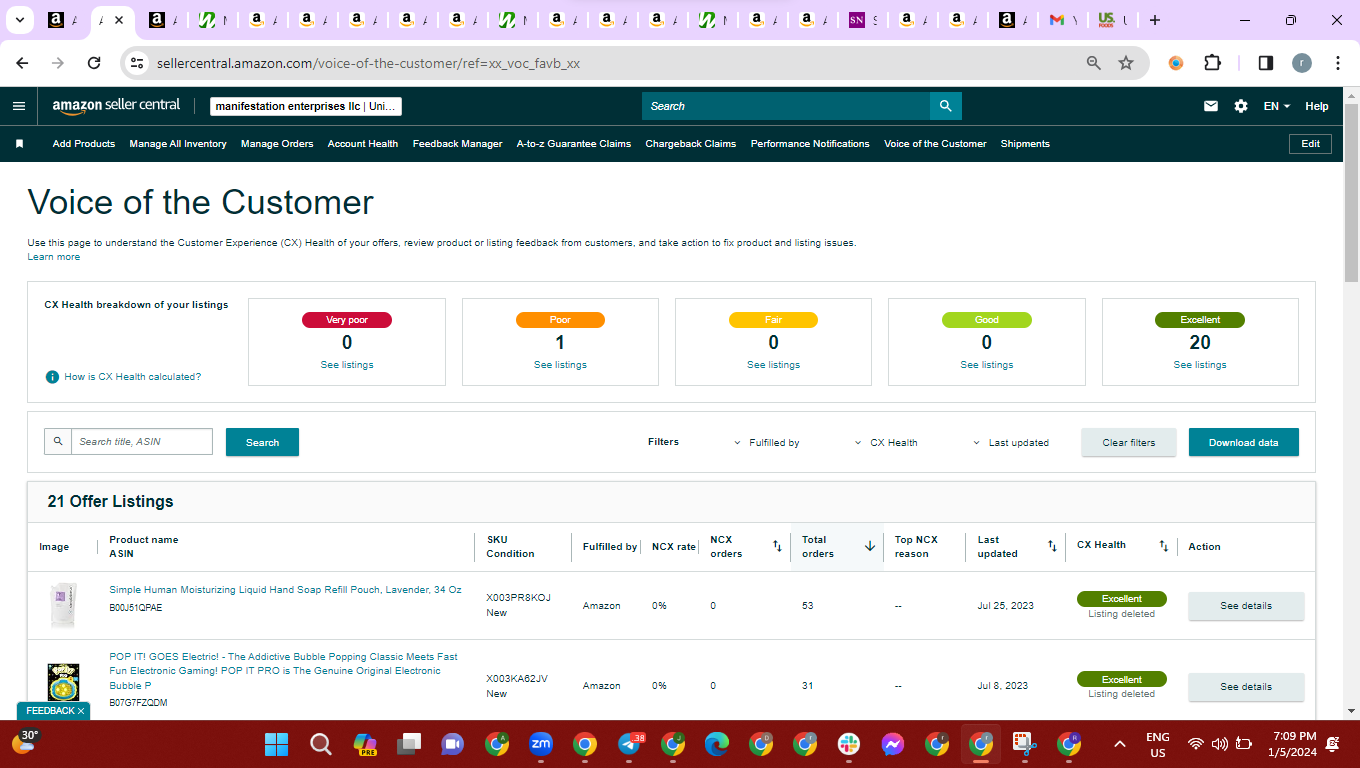
Task: Click Edit in the navigation bar
Action: [1311, 144]
